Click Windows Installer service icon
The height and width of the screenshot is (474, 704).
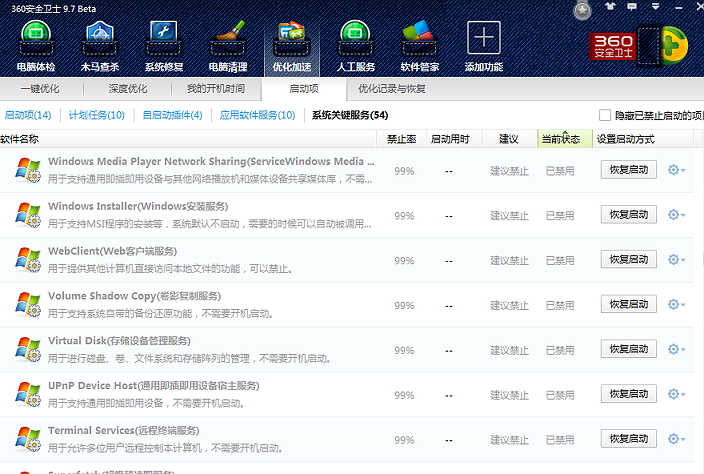point(28,215)
